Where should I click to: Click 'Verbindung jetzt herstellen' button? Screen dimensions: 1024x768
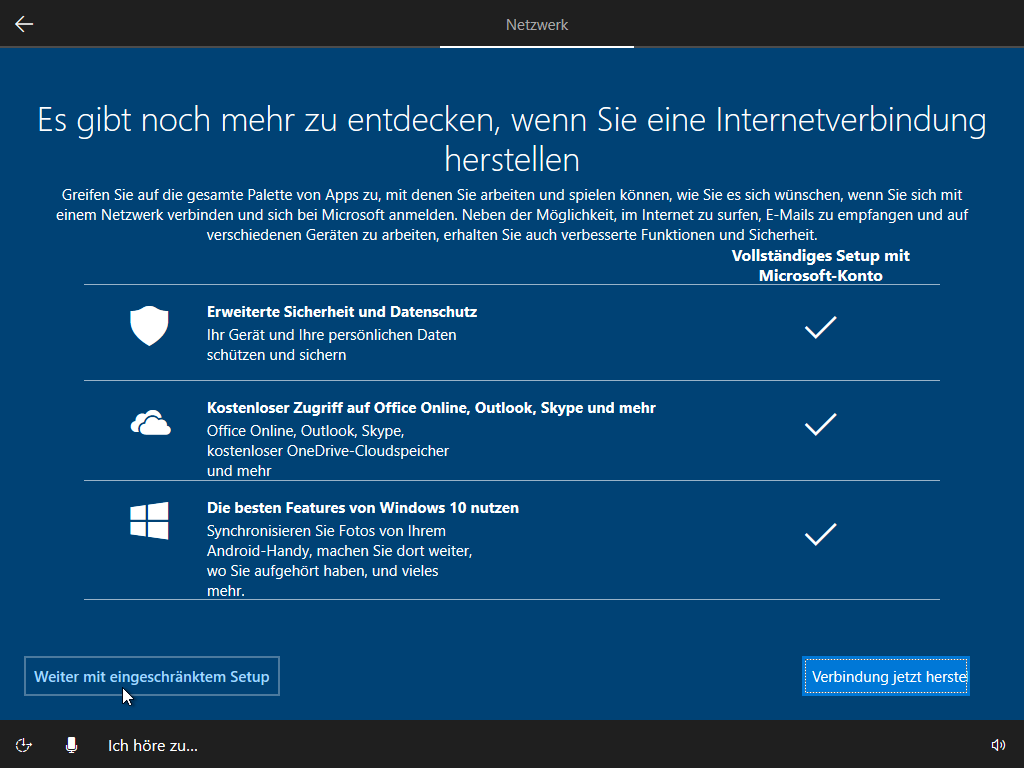pos(886,677)
